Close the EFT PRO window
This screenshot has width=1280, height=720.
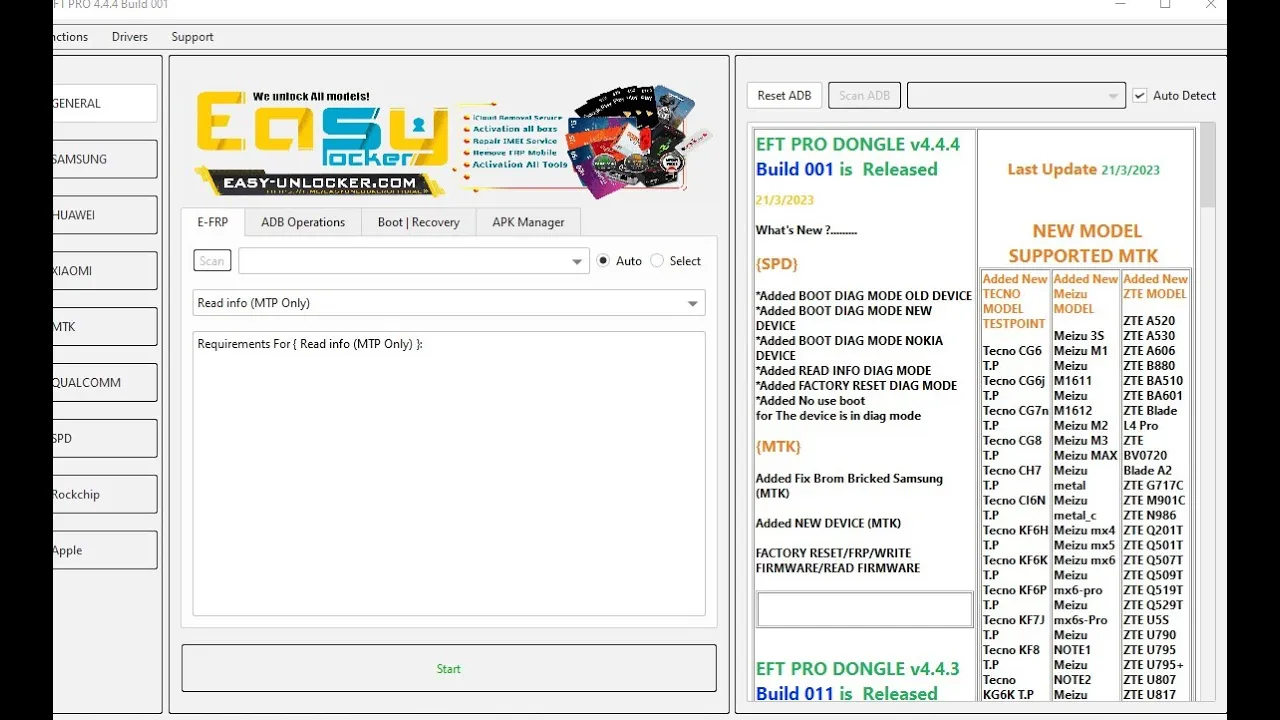pos(1210,5)
